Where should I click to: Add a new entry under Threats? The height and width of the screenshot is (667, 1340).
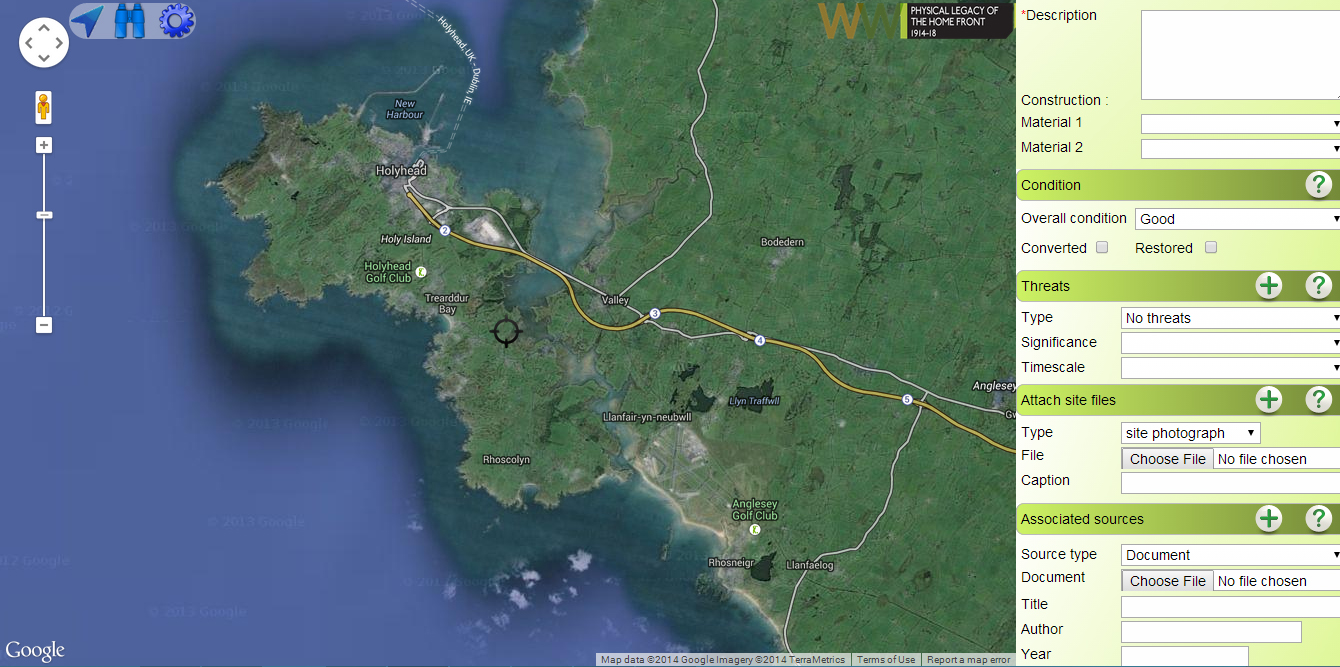click(1269, 286)
